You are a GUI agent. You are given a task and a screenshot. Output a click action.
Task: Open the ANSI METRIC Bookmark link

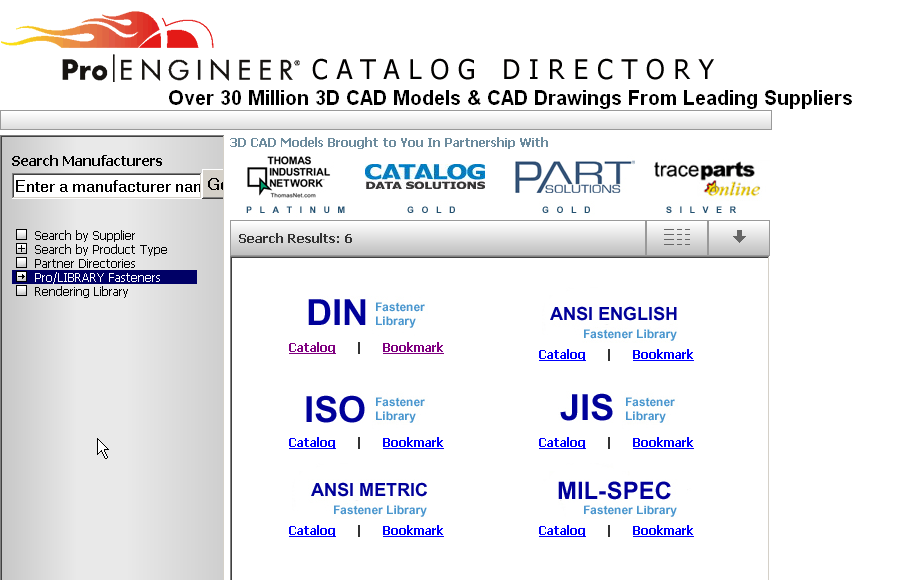point(413,531)
